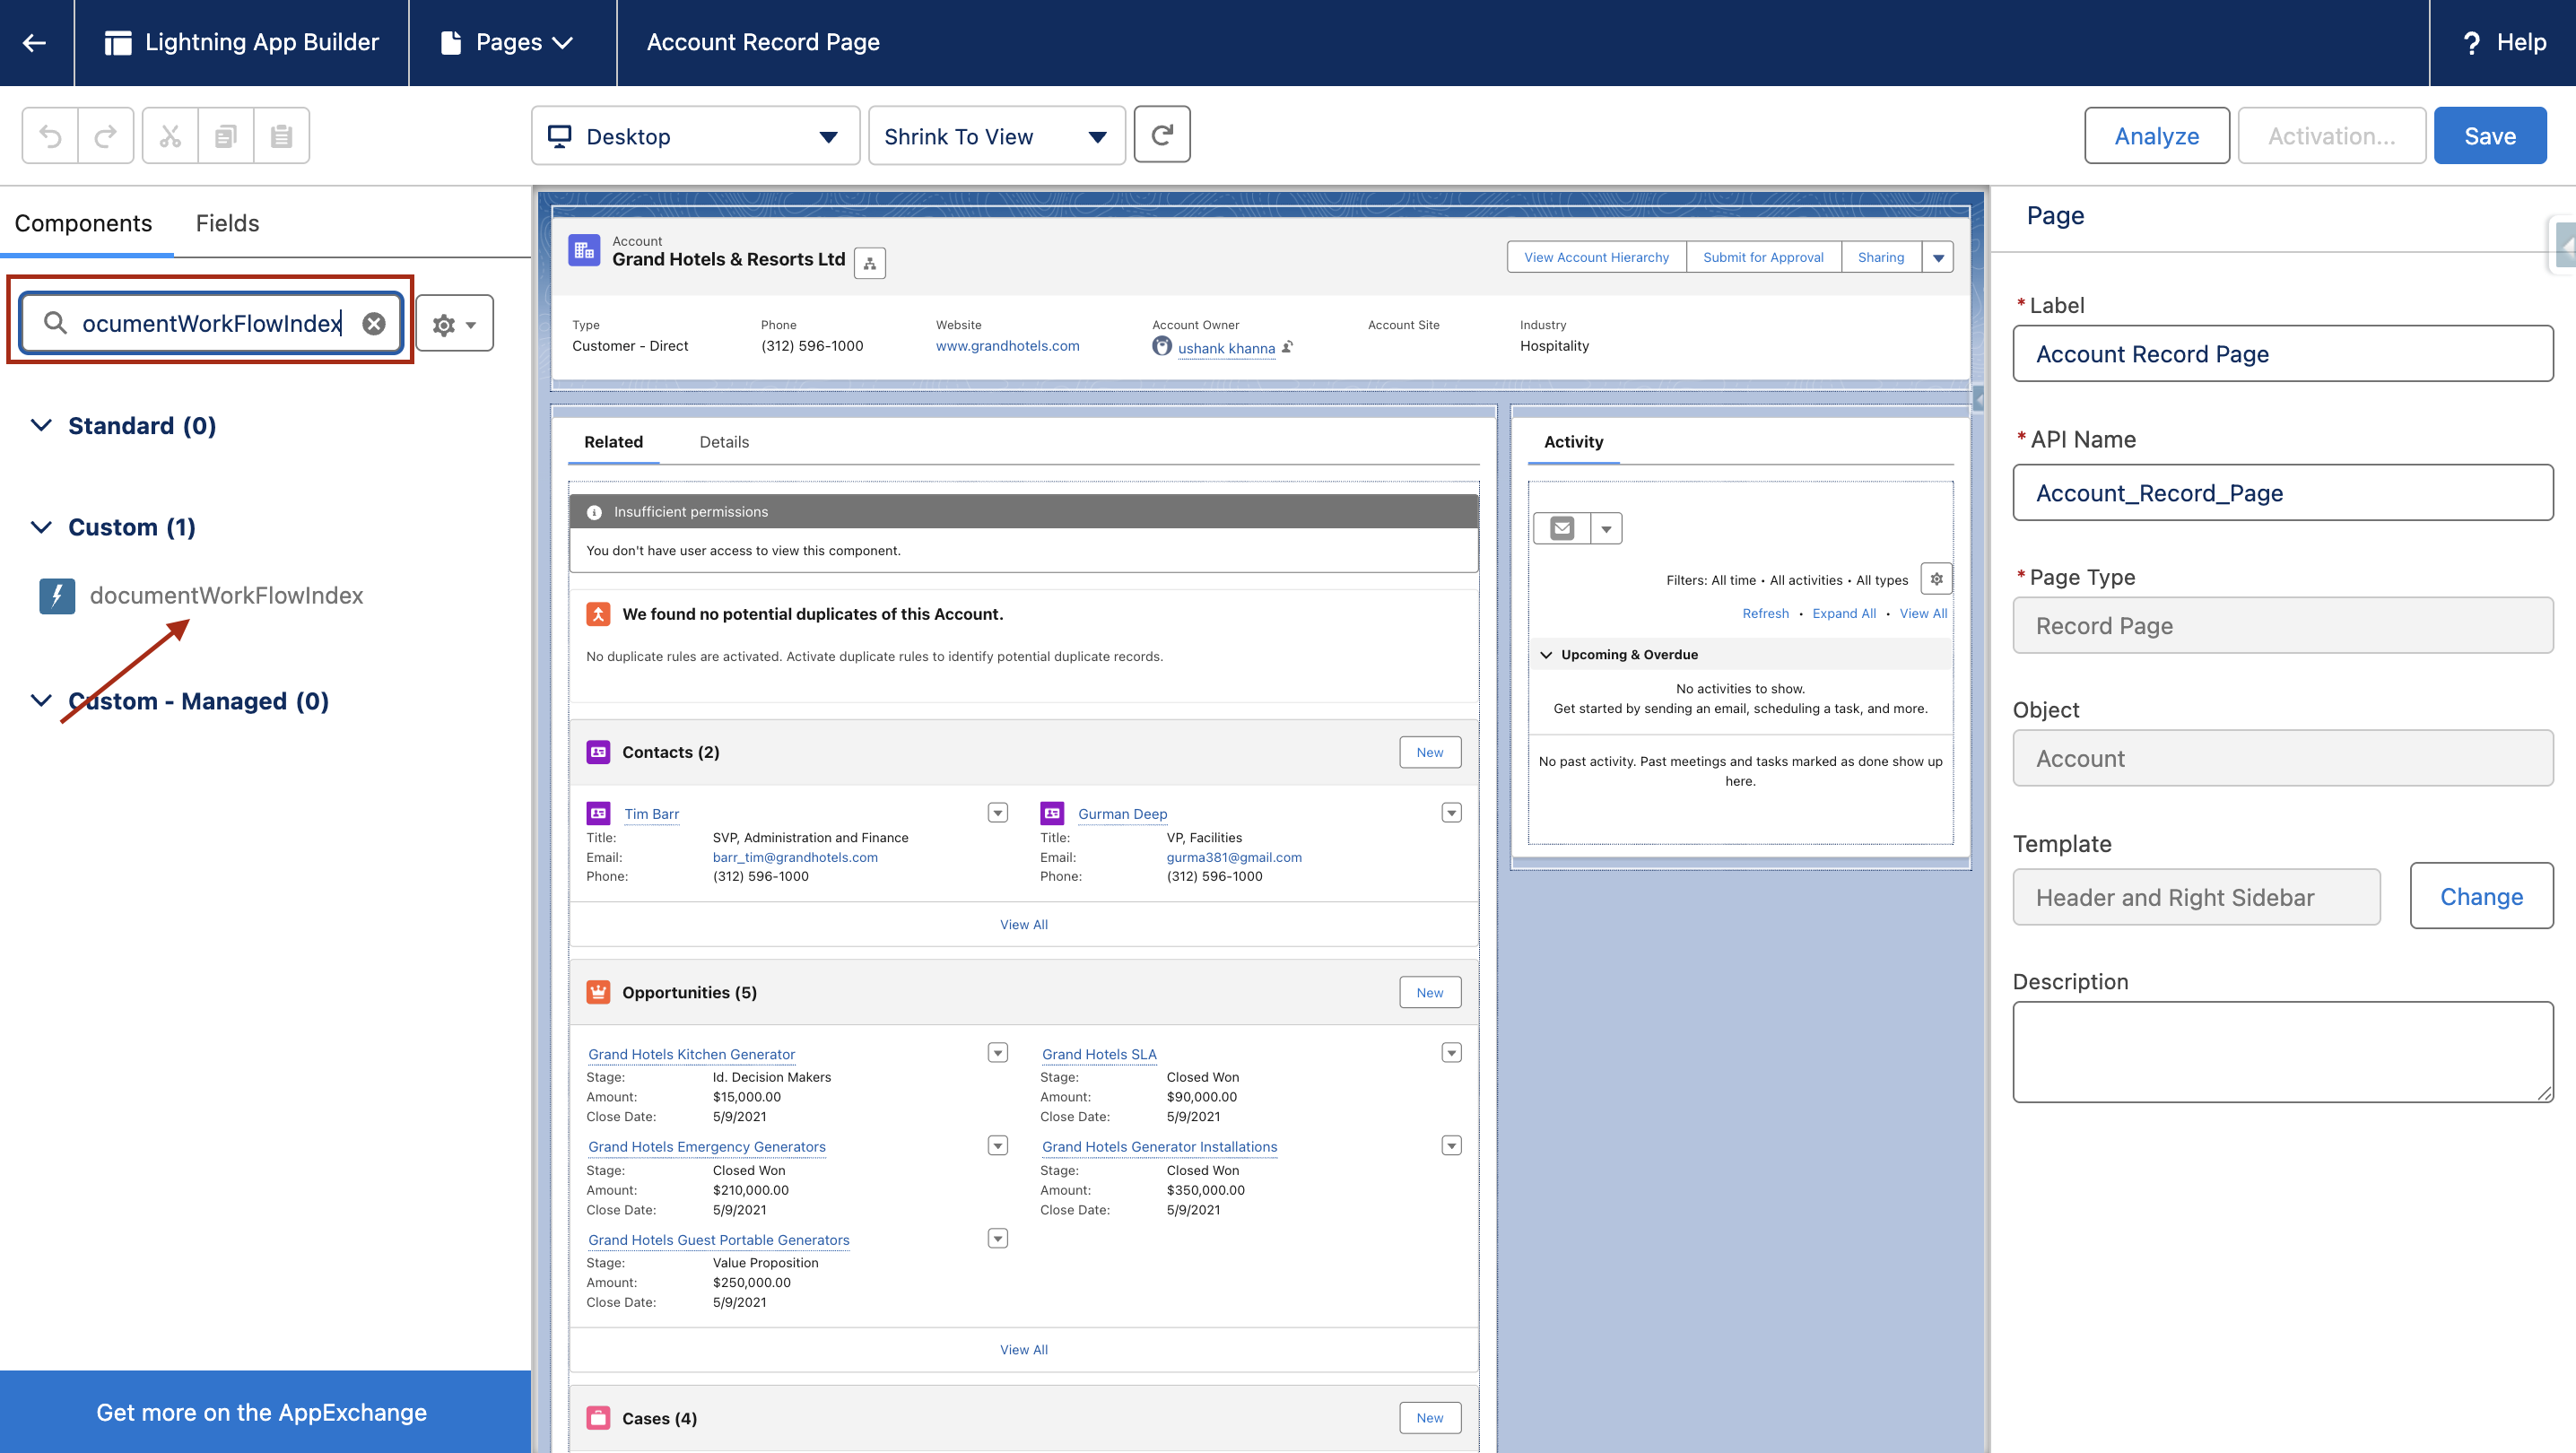Click the API Name input field

[2282, 493]
